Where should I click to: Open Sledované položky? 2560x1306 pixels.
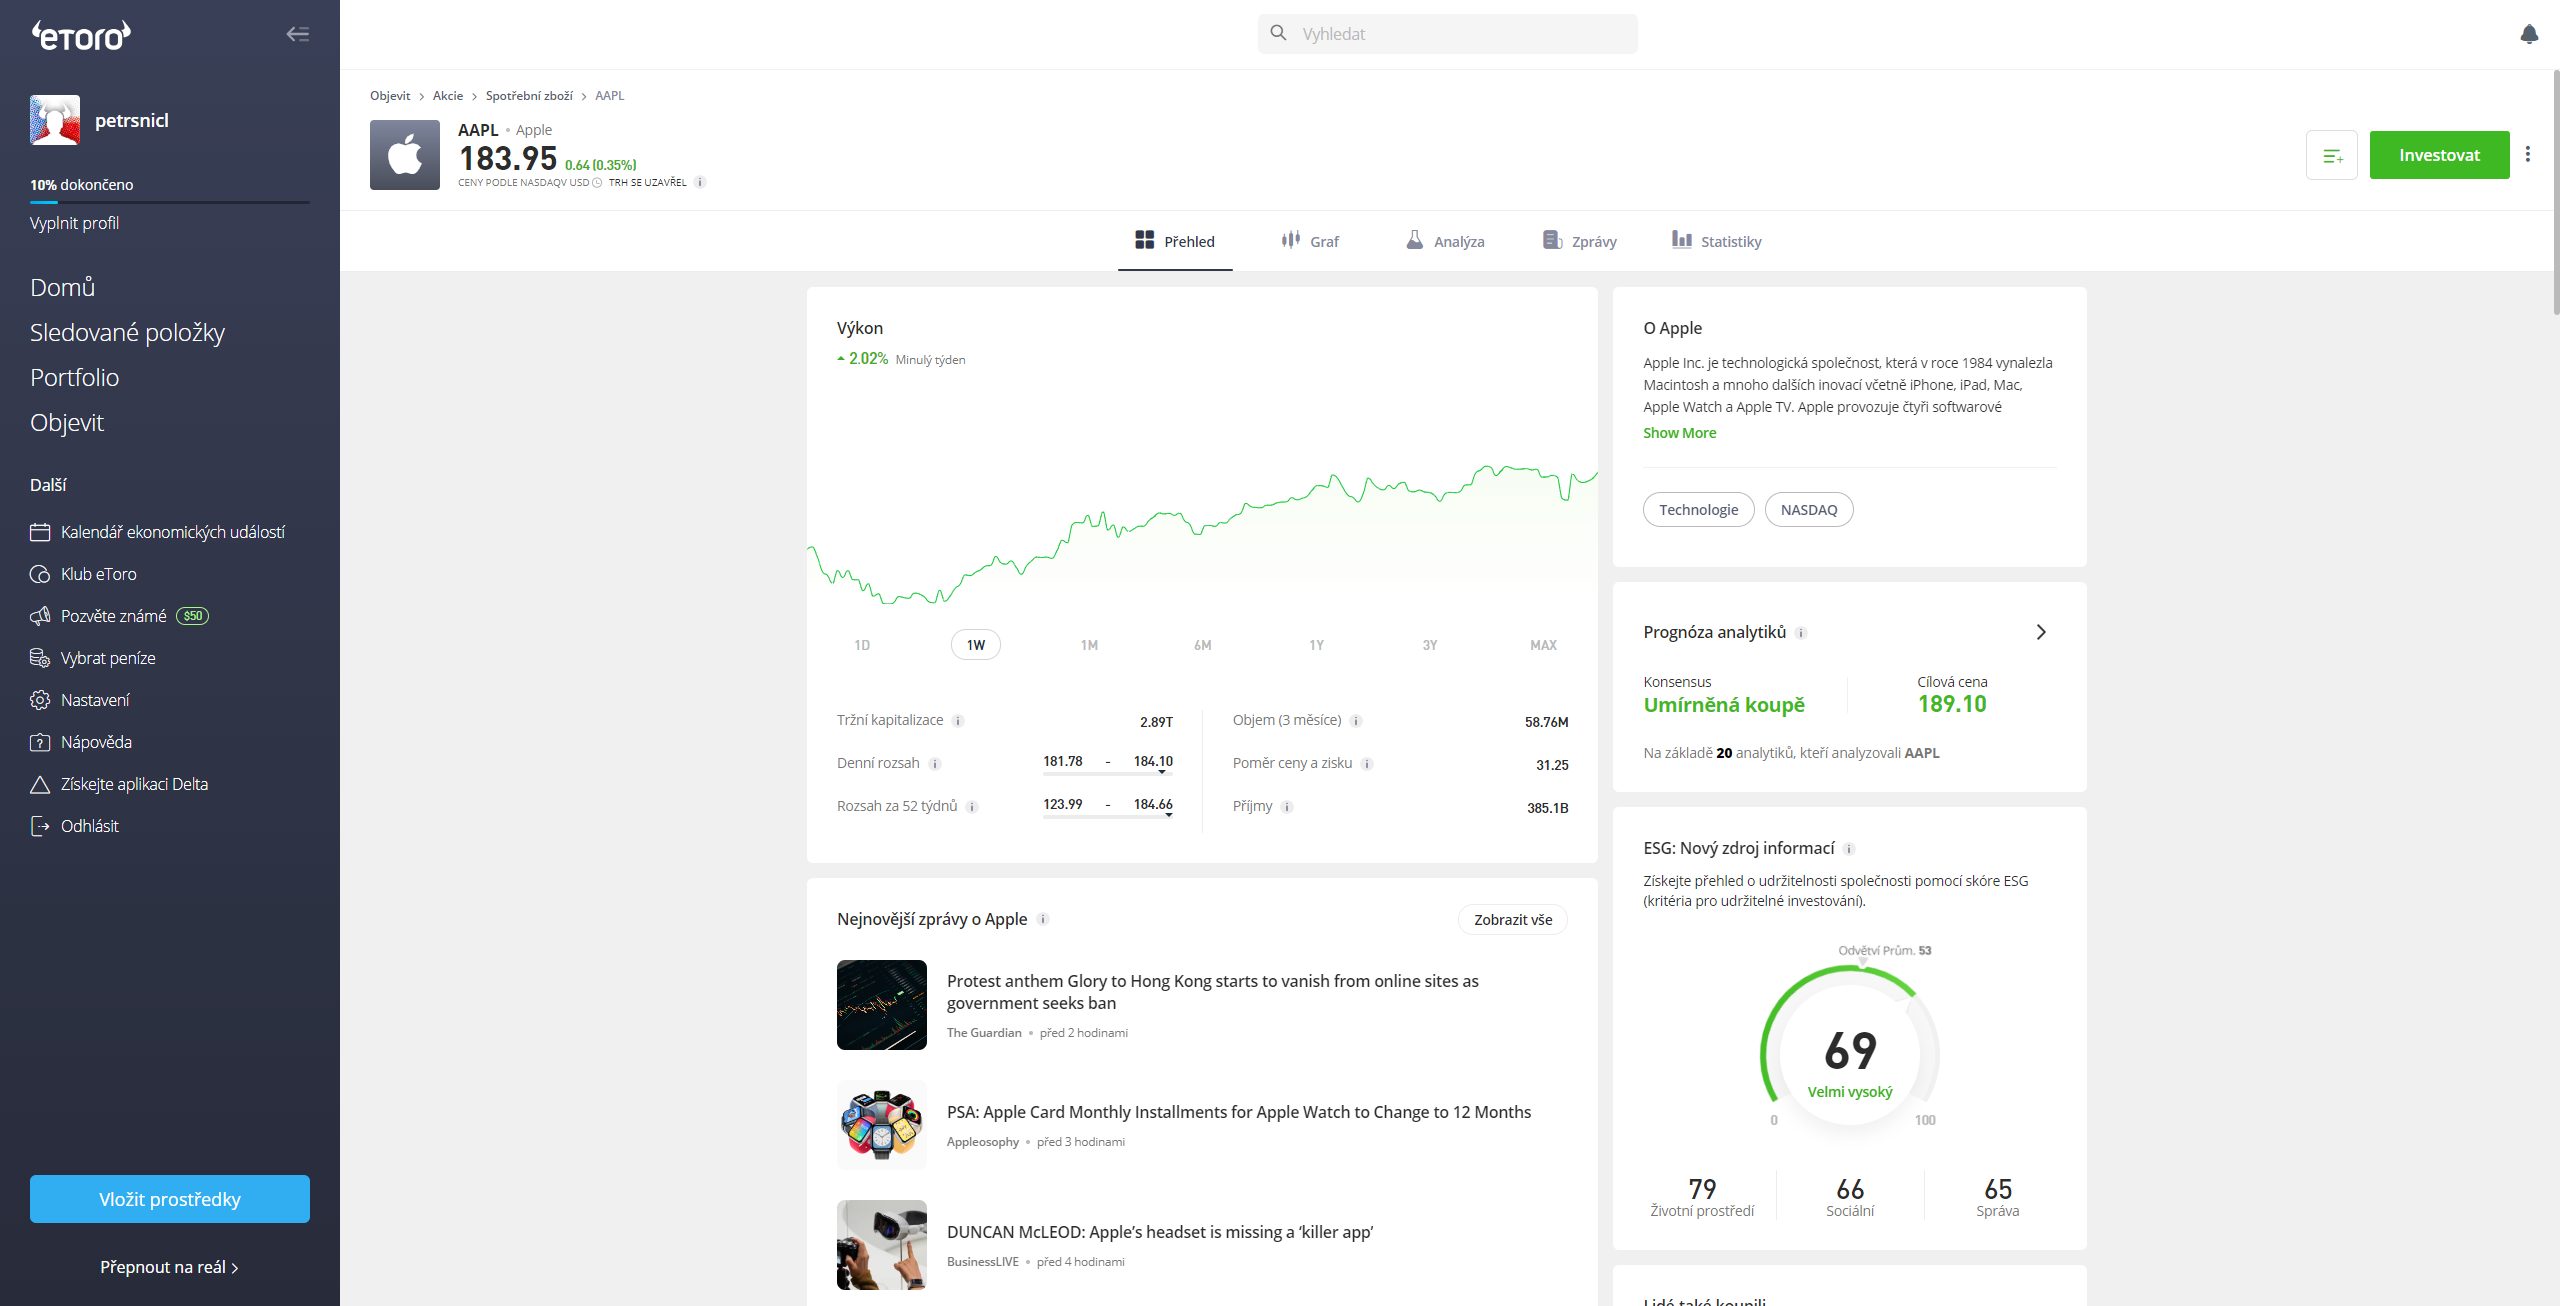pyautogui.click(x=127, y=332)
